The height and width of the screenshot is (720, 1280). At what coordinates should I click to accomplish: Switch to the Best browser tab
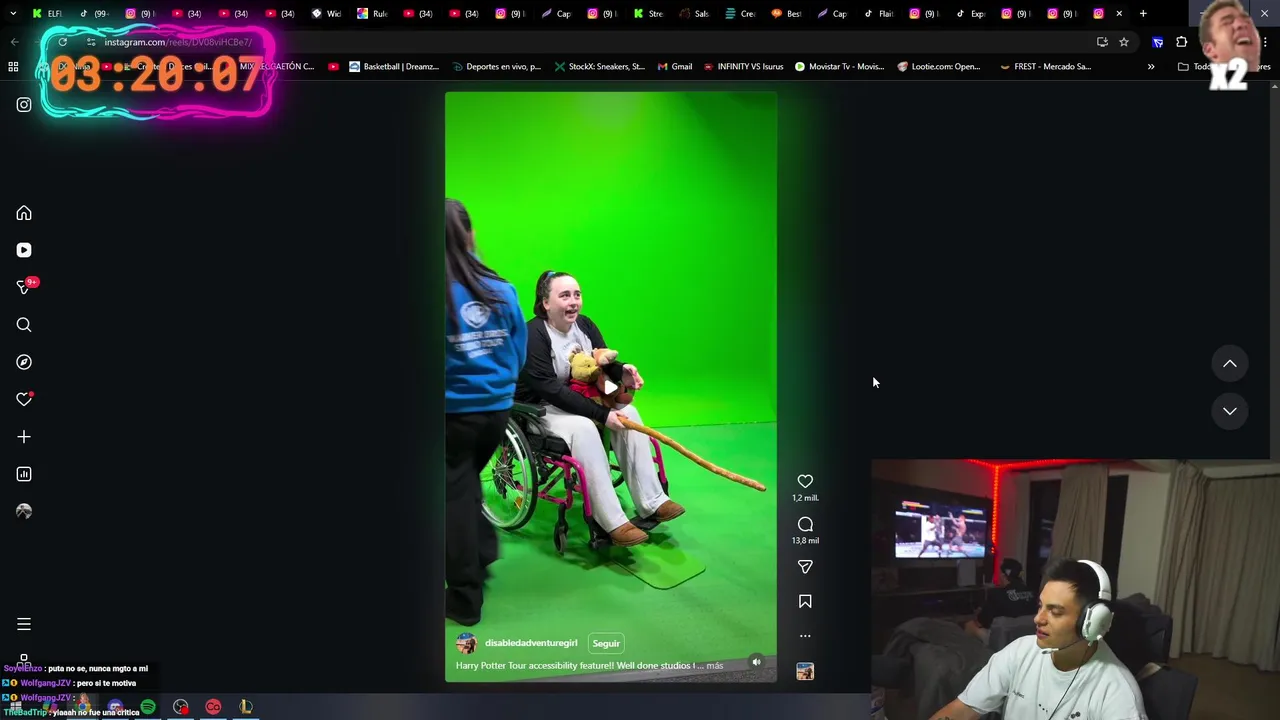[787, 13]
